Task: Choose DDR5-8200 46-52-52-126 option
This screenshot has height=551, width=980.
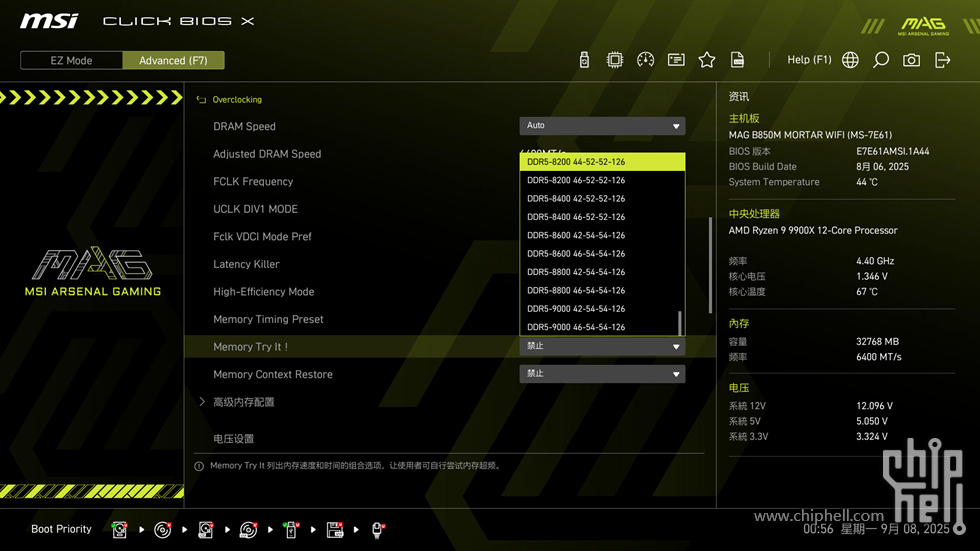Action: click(x=602, y=180)
